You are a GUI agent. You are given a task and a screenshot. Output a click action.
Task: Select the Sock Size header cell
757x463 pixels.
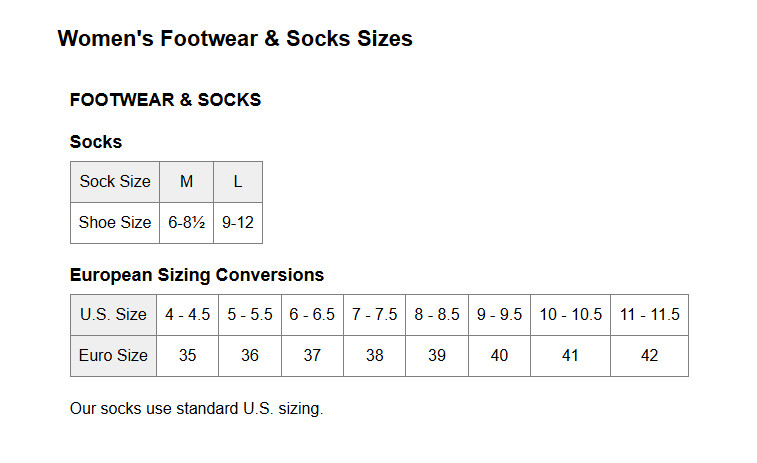click(115, 182)
